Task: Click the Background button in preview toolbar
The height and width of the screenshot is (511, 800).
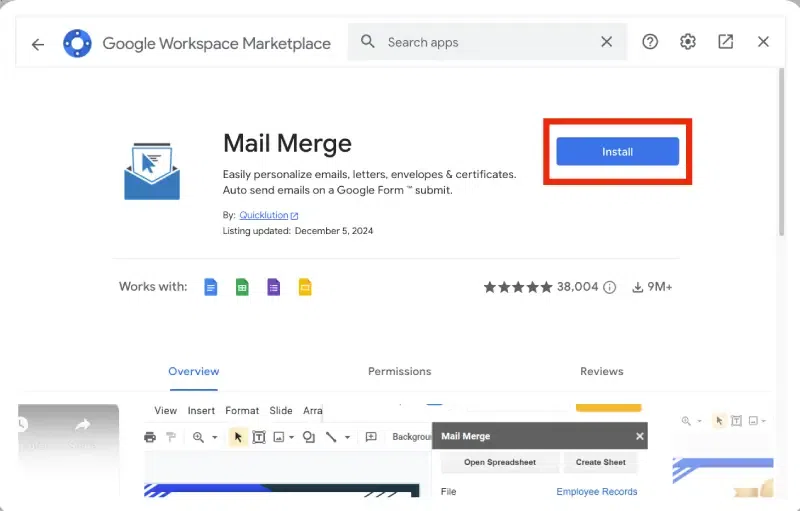Action: [x=411, y=437]
